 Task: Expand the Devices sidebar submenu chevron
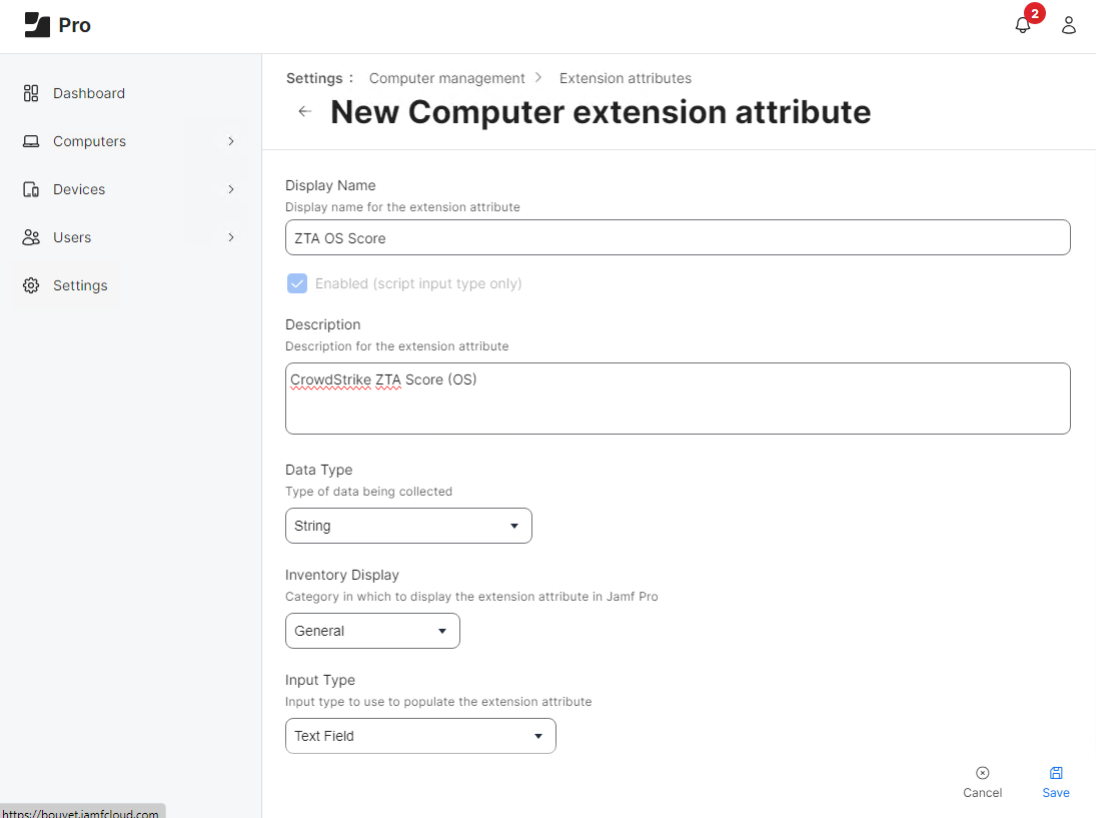231,189
